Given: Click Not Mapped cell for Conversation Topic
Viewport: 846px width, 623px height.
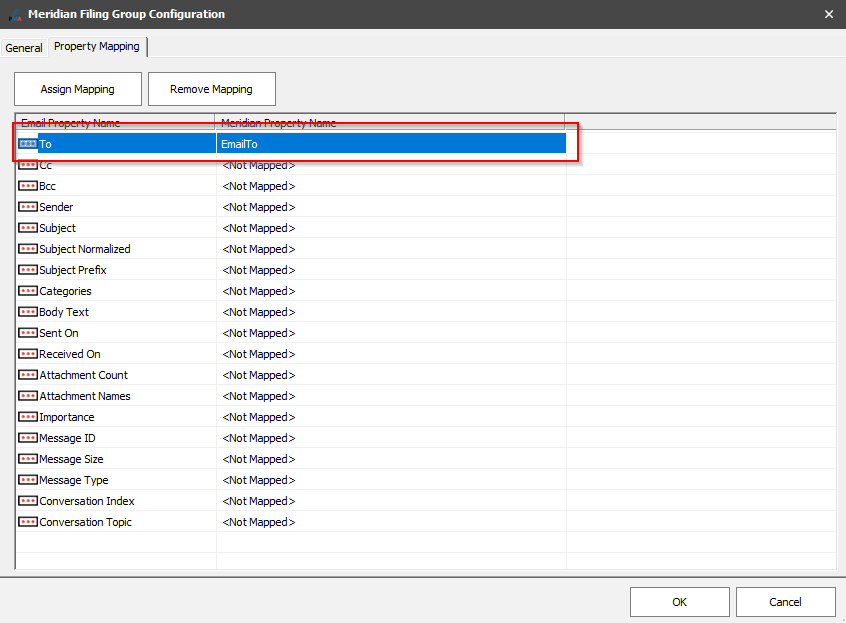Looking at the screenshot, I should point(391,522).
